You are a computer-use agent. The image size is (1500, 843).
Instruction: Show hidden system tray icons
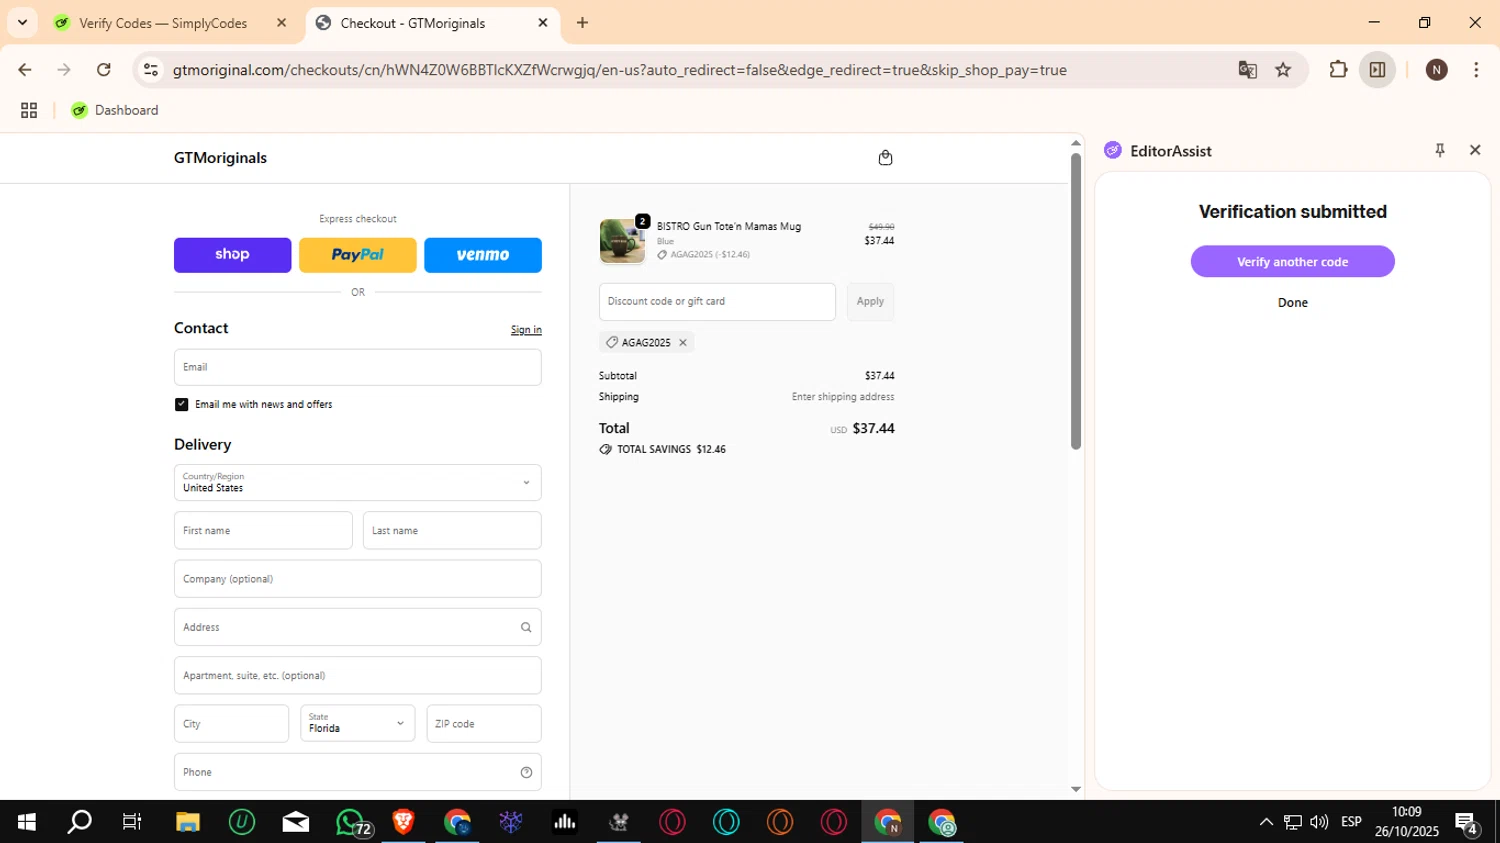[1266, 822]
